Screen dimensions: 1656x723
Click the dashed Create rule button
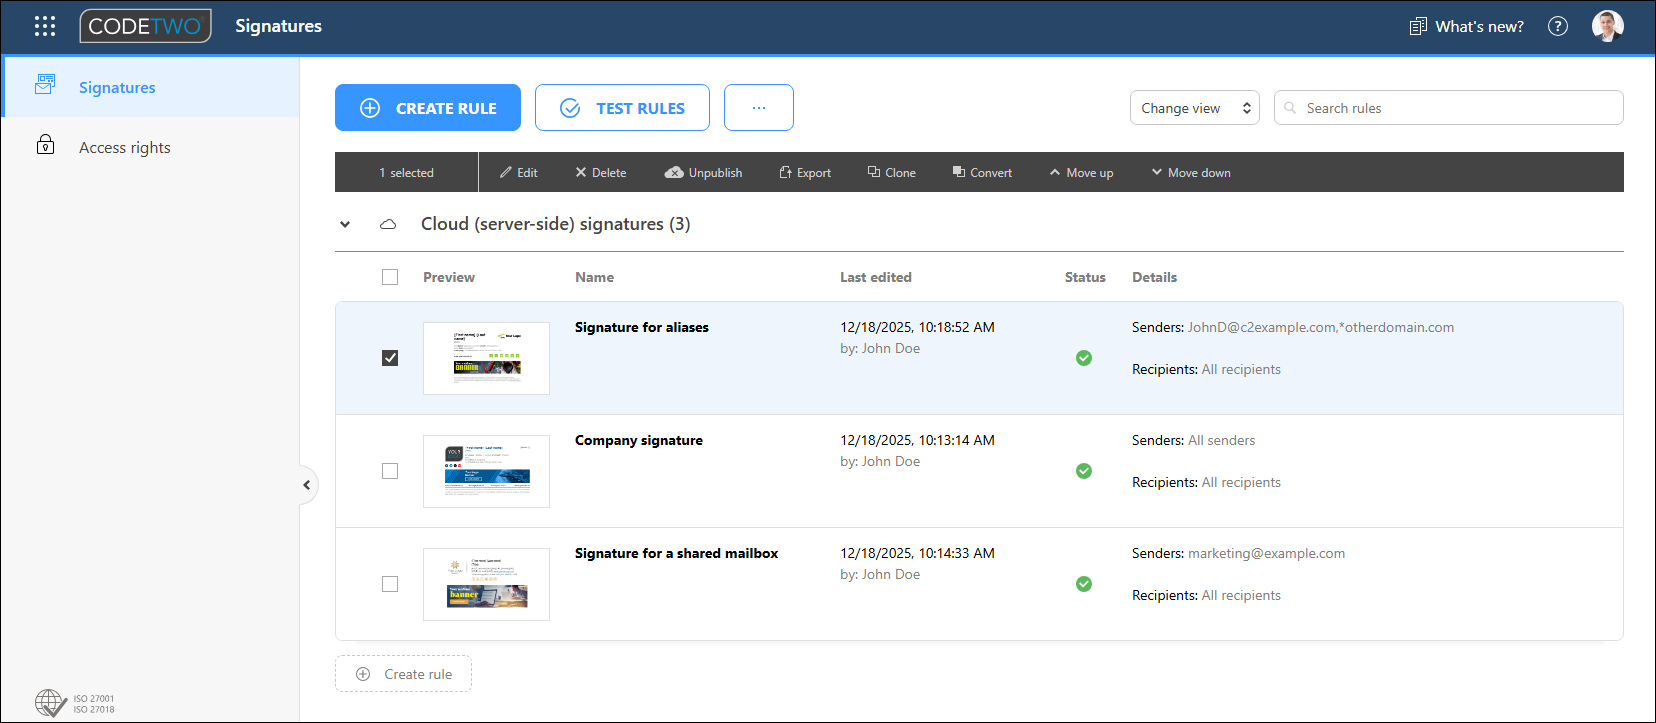pyautogui.click(x=403, y=674)
